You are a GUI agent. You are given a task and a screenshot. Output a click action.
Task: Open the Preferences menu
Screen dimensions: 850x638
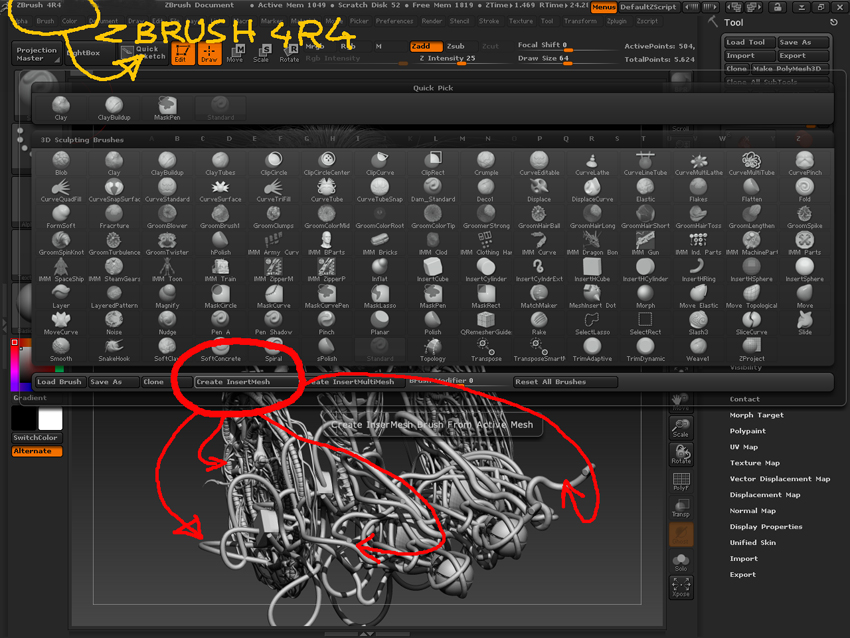coord(393,19)
